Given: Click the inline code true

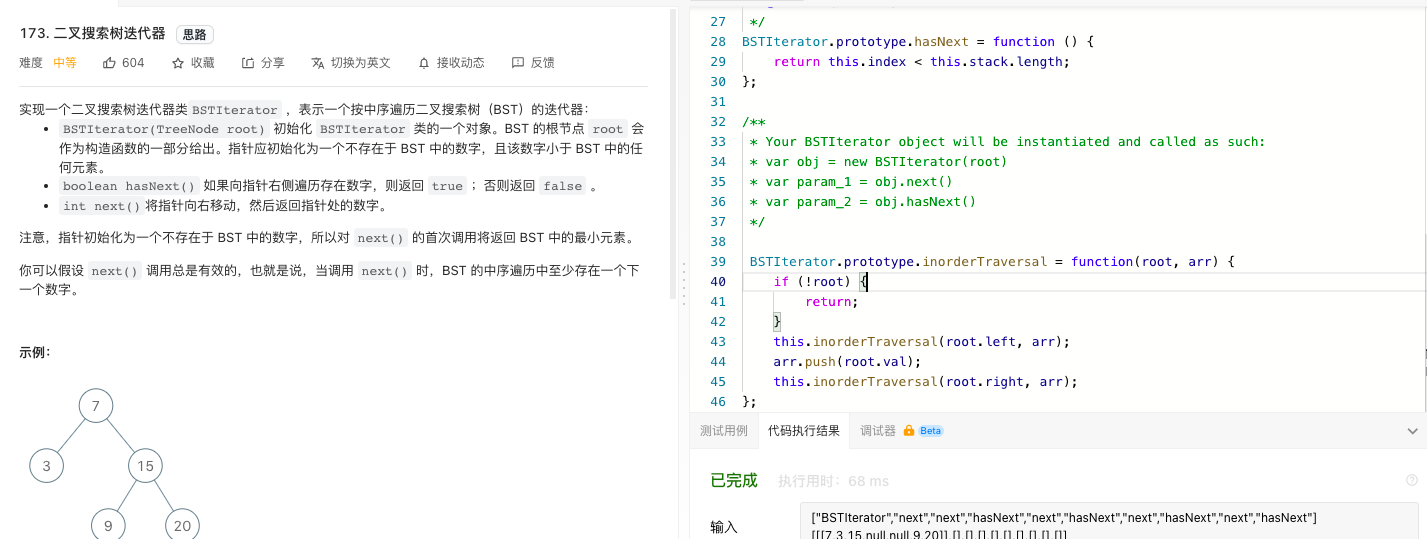Looking at the screenshot, I should coord(447,186).
